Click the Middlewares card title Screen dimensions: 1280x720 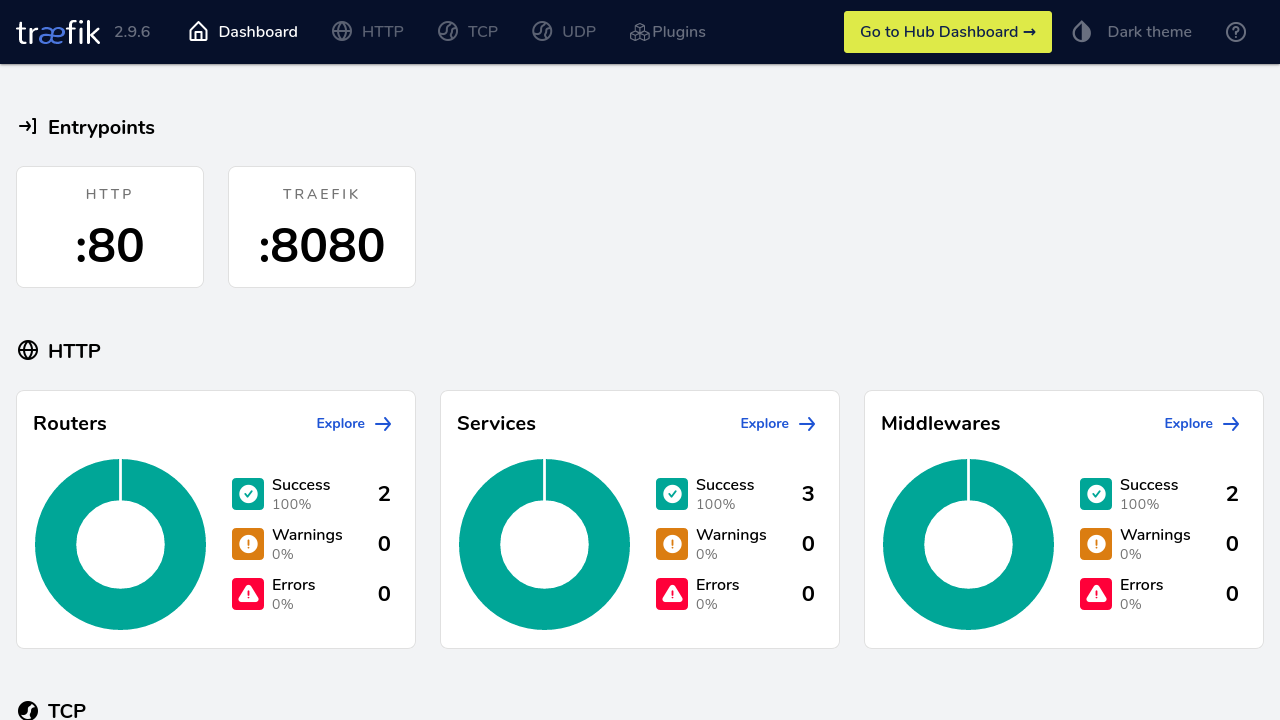[940, 423]
